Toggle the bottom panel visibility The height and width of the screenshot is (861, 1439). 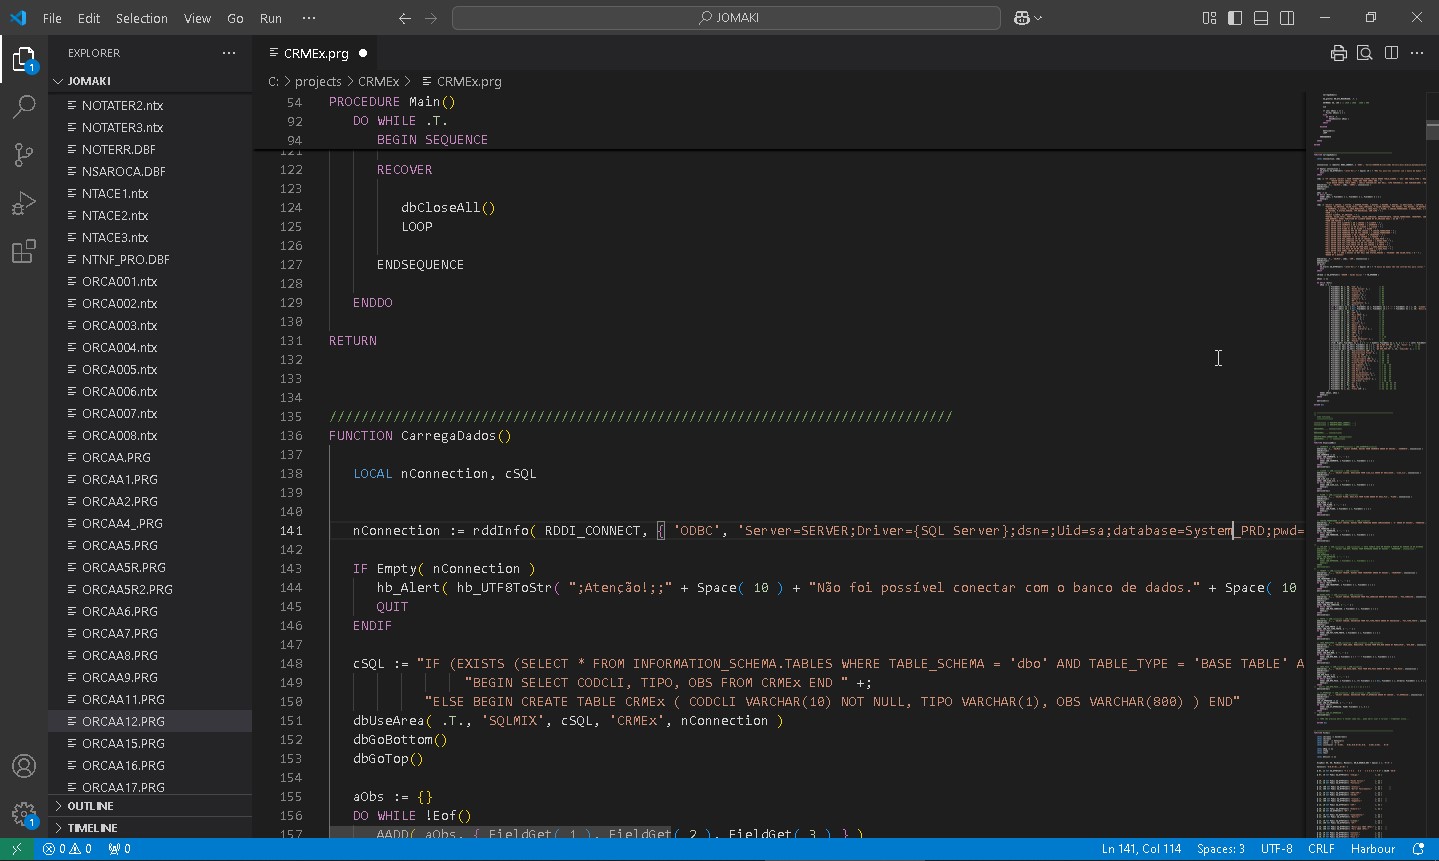1261,18
